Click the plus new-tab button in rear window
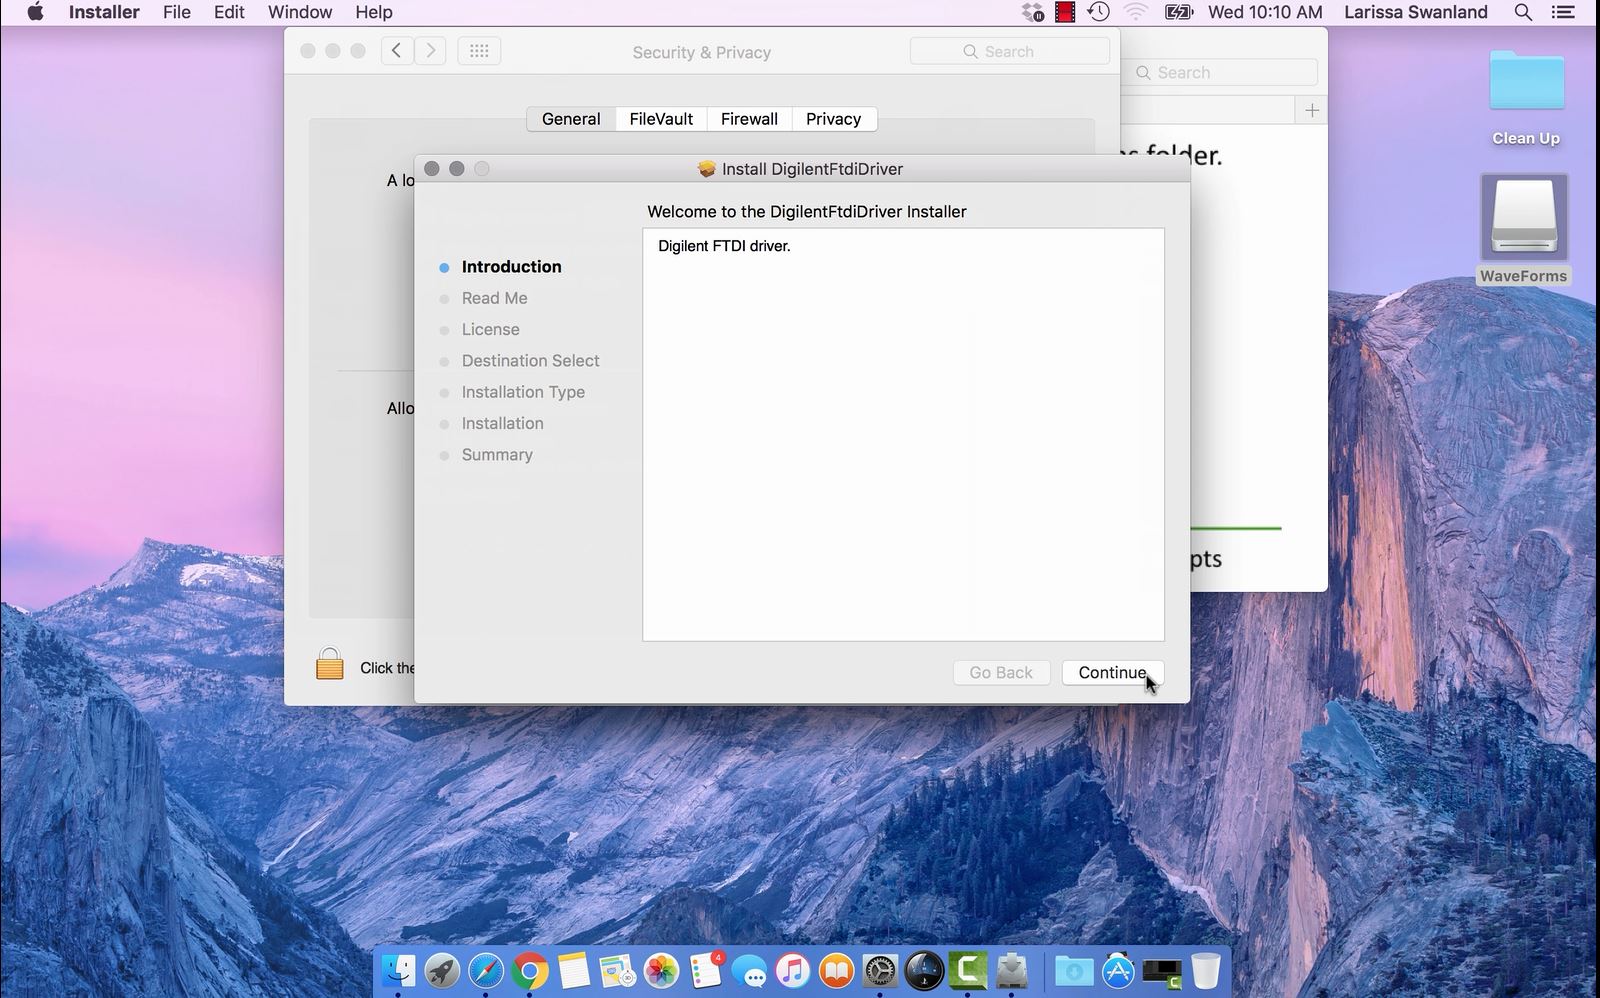Screen dimensions: 1600x998 [x=1312, y=110]
